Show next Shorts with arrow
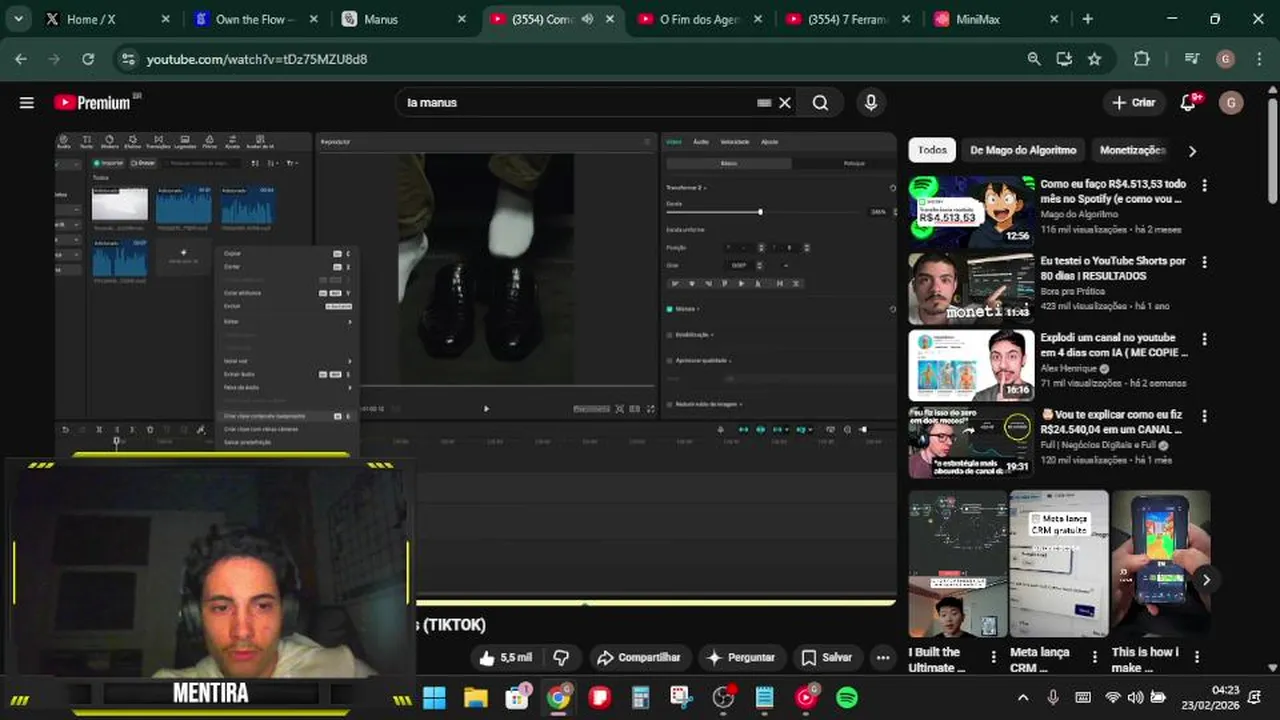Image resolution: width=1280 pixels, height=720 pixels. [1206, 580]
